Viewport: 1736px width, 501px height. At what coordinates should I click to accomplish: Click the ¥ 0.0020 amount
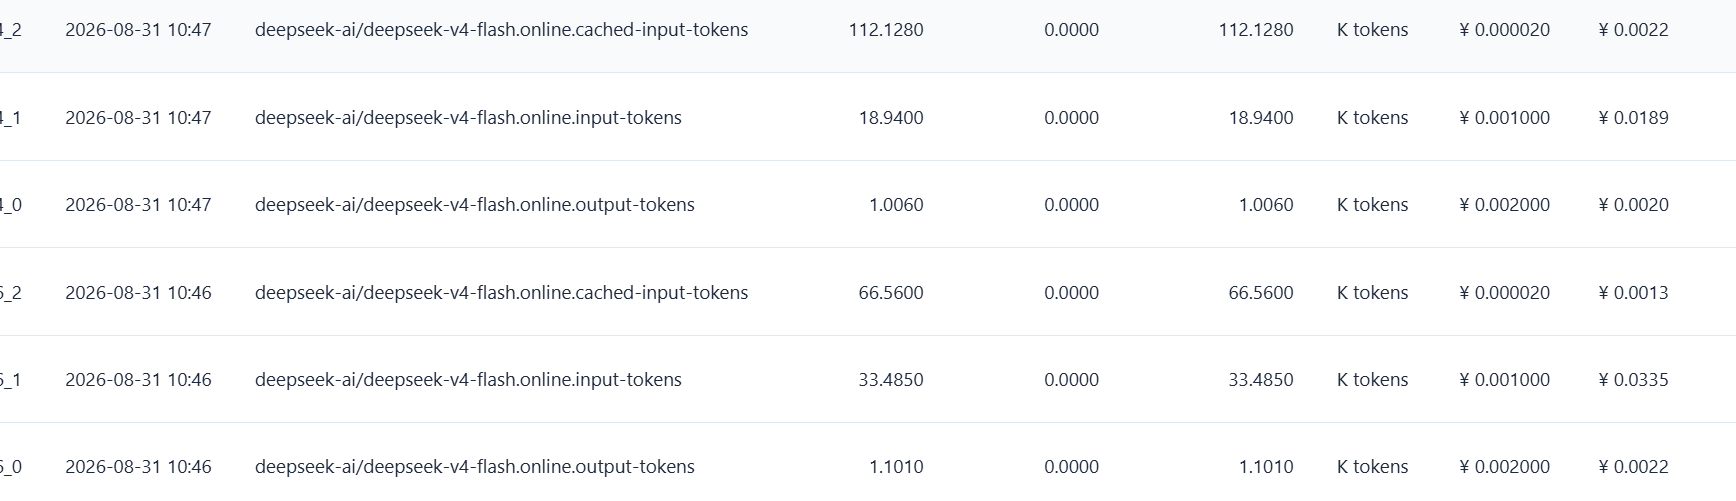[1634, 205]
